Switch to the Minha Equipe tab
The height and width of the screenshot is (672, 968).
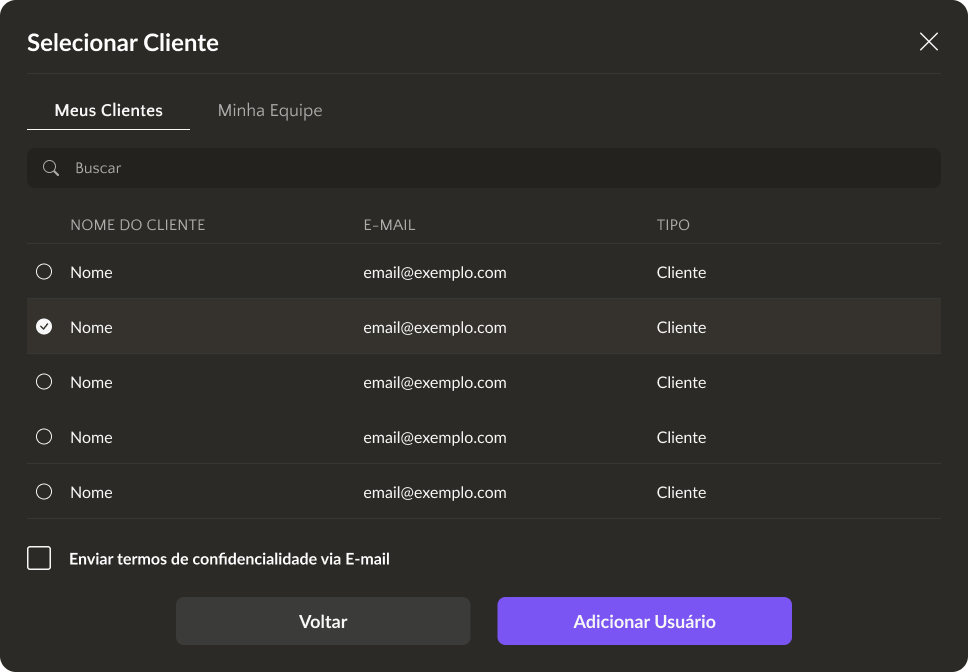270,110
